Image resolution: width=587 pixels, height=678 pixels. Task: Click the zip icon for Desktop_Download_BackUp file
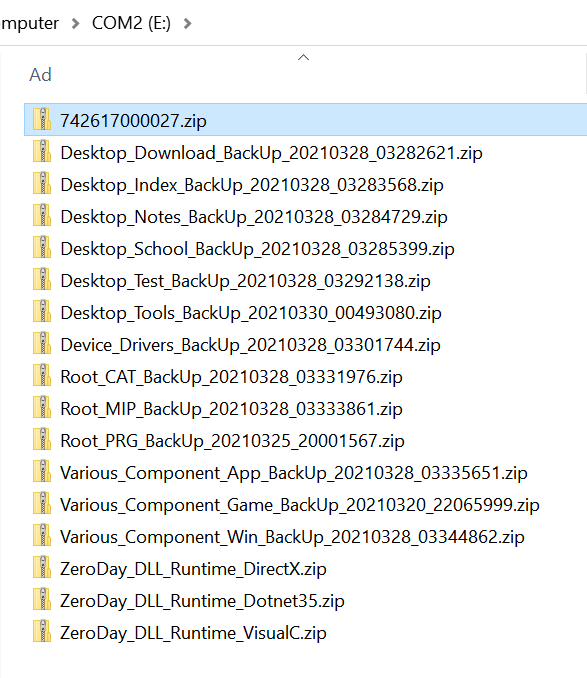tap(42, 151)
